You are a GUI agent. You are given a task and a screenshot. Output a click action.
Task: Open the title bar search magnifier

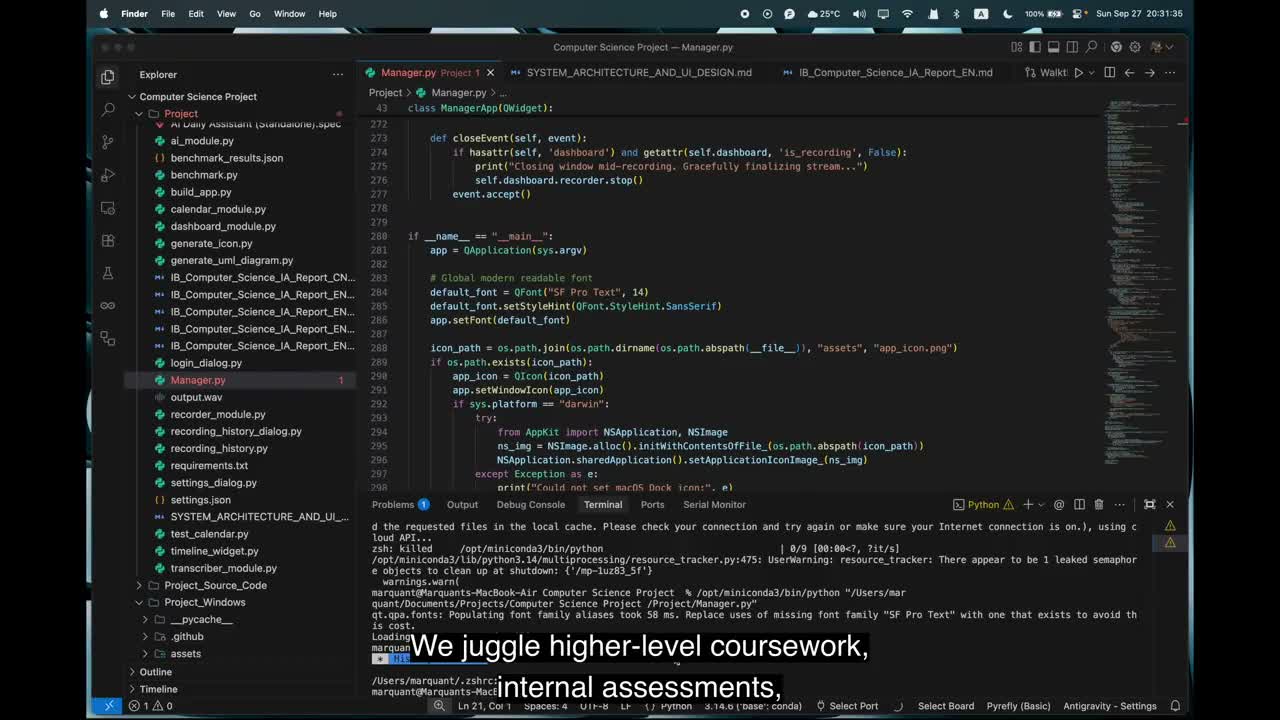[x=1091, y=47]
